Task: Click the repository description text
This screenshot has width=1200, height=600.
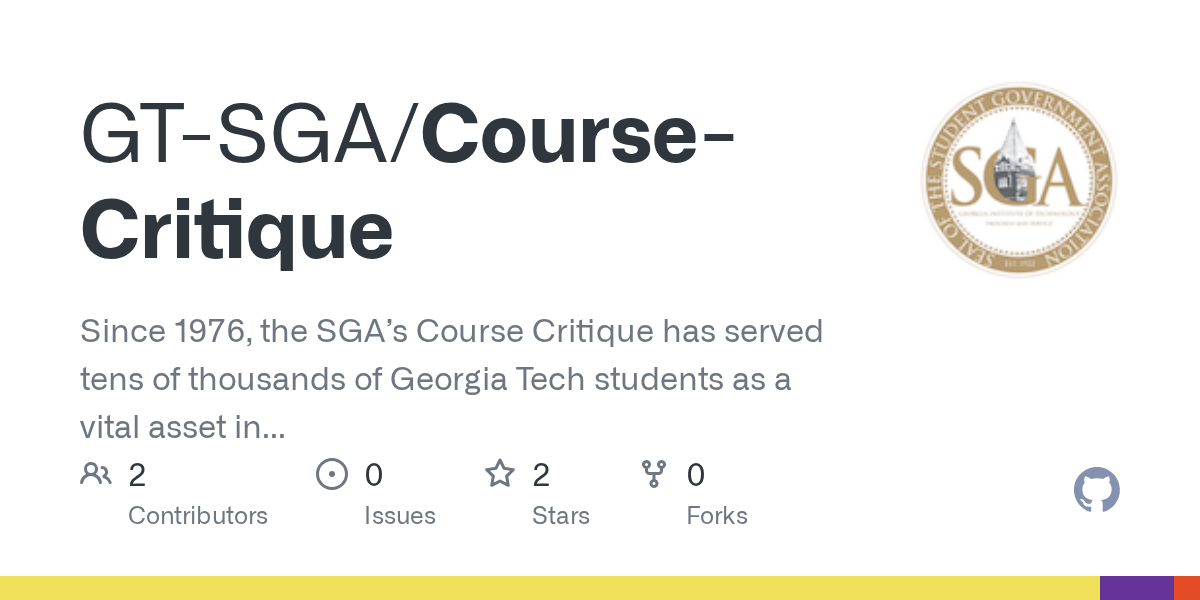Action: (x=451, y=380)
